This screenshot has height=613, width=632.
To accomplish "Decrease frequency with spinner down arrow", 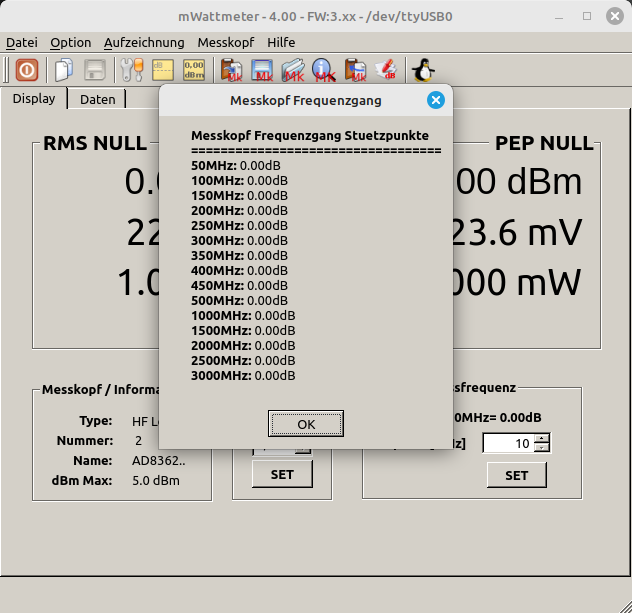I will pos(541,448).
